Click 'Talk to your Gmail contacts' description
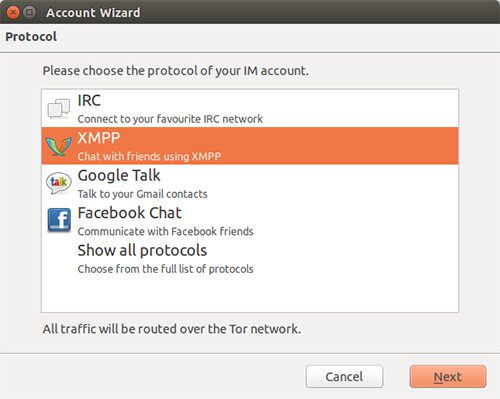The height and width of the screenshot is (399, 500). click(x=142, y=194)
